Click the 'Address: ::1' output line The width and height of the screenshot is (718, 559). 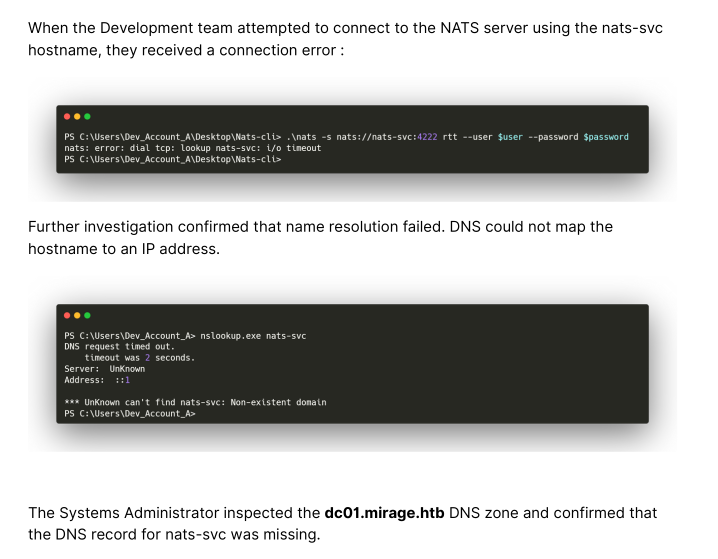[x=97, y=380]
